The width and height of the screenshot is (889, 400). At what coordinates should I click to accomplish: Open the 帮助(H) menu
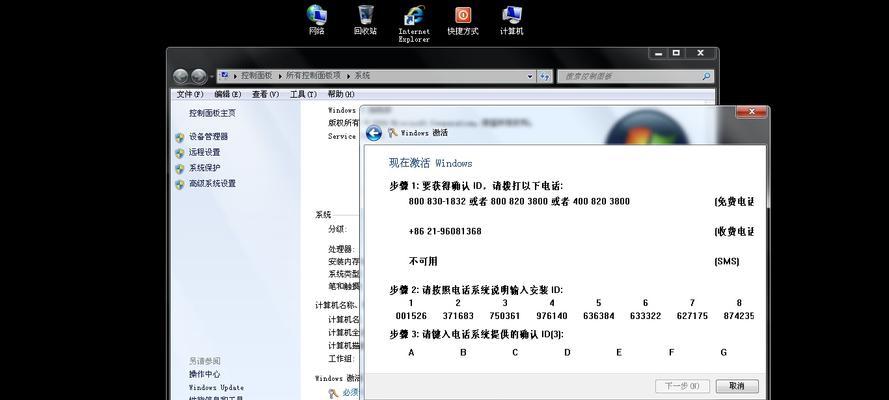[x=341, y=94]
